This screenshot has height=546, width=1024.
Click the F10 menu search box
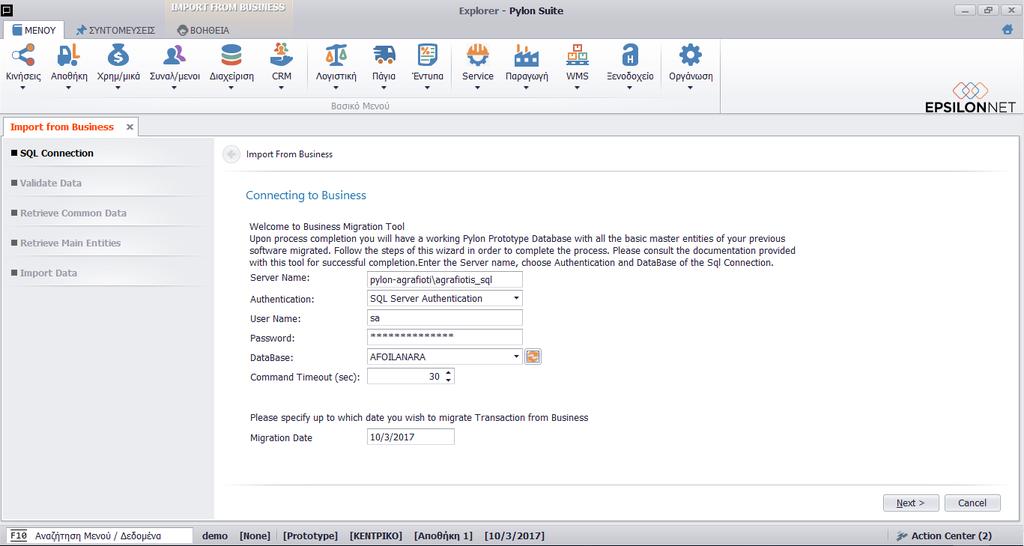(x=100, y=536)
